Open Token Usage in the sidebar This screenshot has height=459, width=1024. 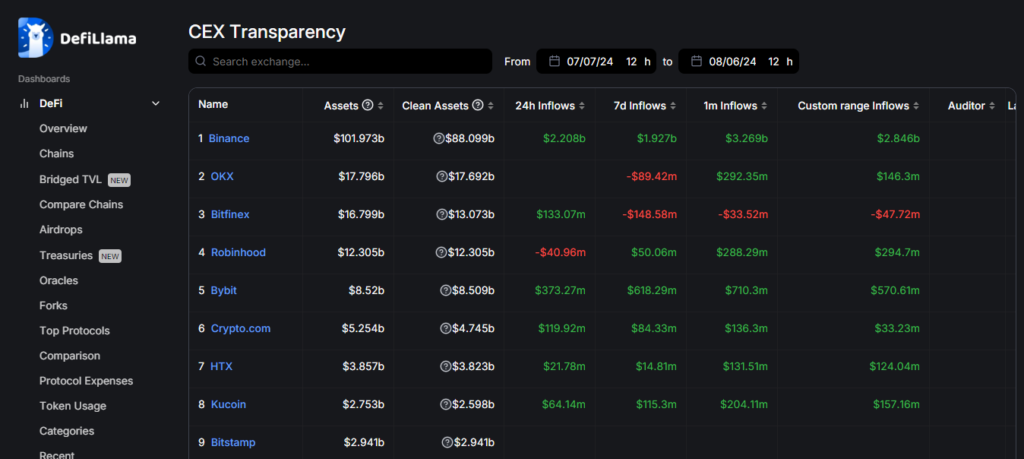72,406
